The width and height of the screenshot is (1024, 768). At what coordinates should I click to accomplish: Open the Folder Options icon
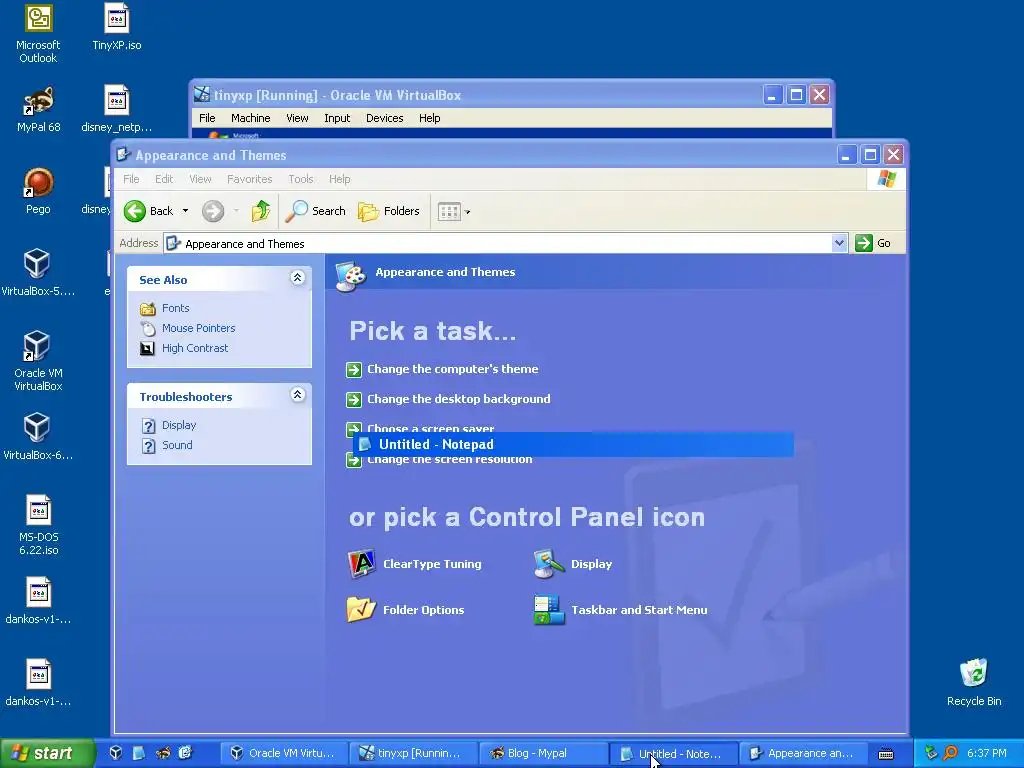[x=406, y=610]
